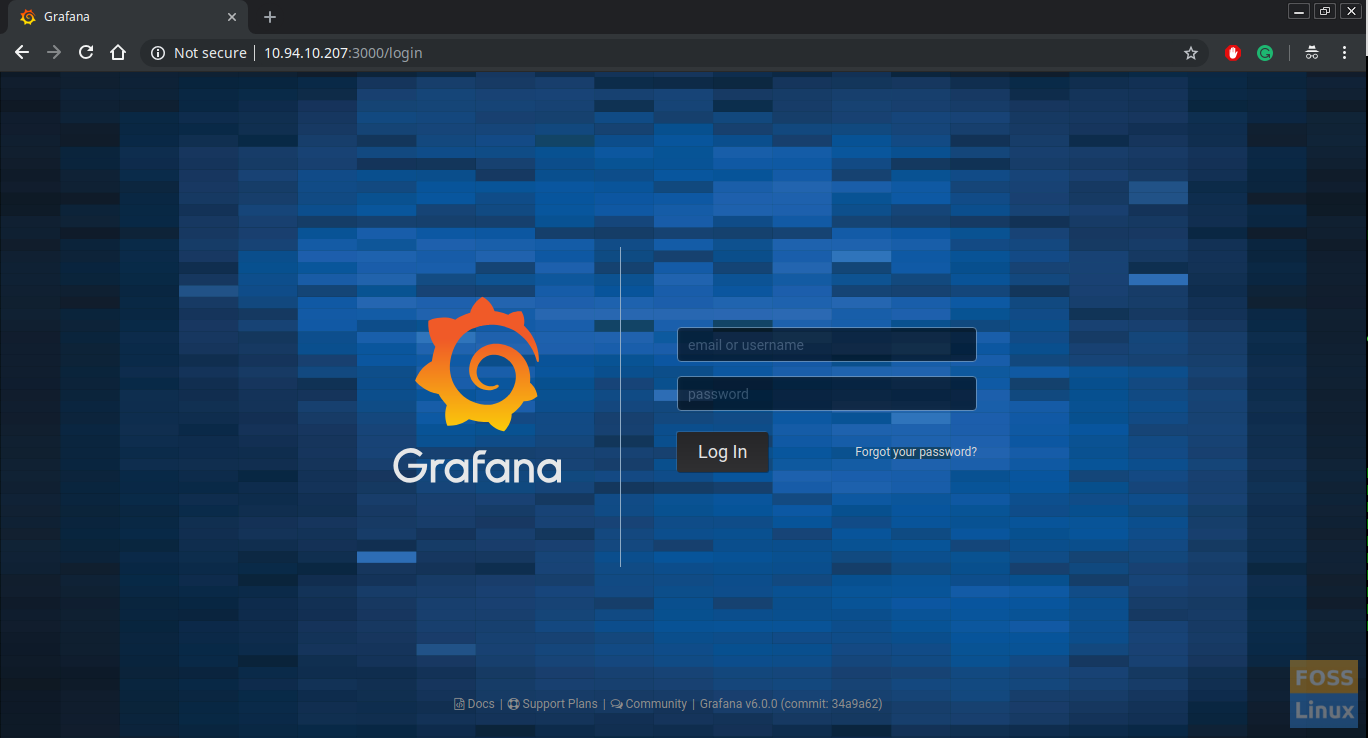This screenshot has width=1368, height=738.
Task: Open Forgot your password link
Action: tap(916, 452)
